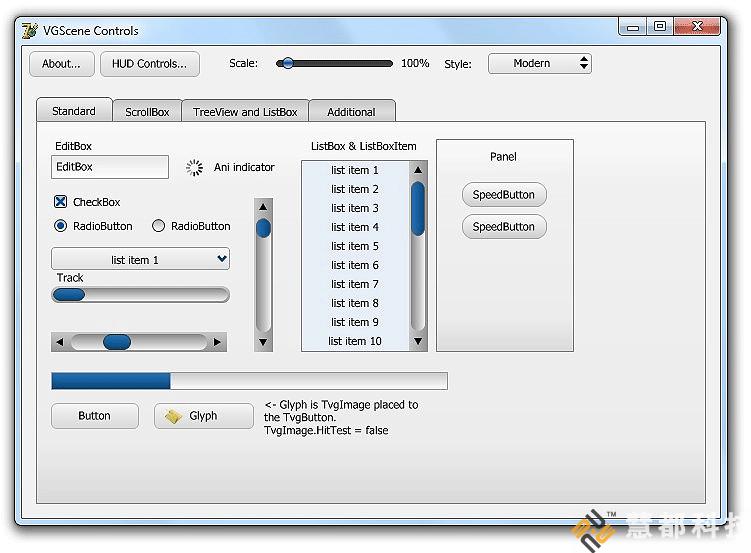Viewport: 751px width, 553px height.
Task: Click the left arrow of the horizontal scrollbar
Action: [x=60, y=342]
